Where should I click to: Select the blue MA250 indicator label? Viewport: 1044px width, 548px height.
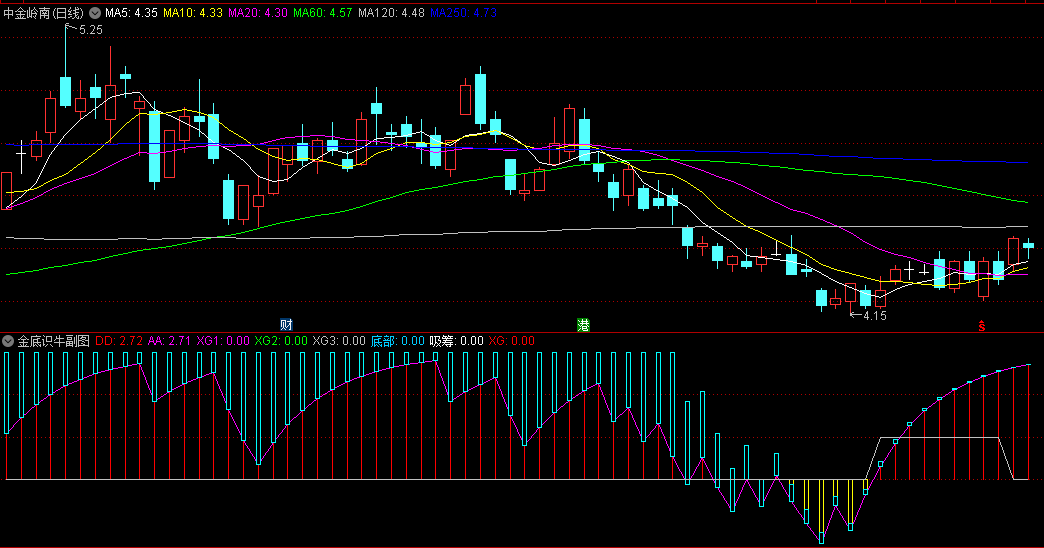pyautogui.click(x=463, y=13)
